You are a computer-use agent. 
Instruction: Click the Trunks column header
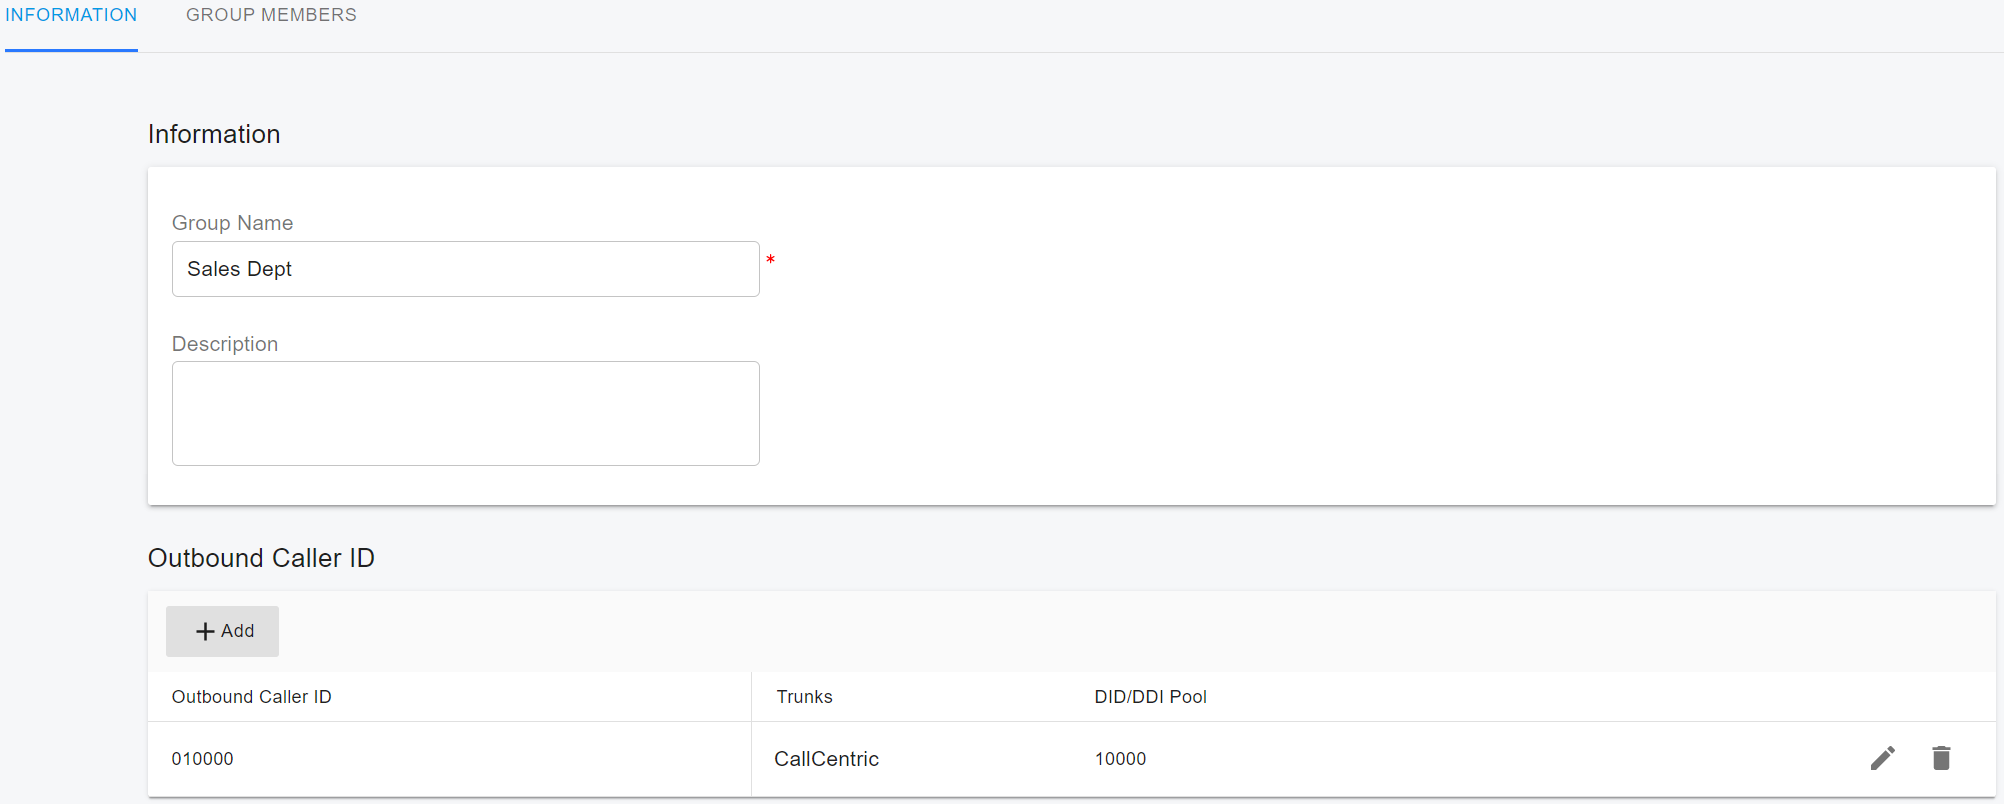pyautogui.click(x=804, y=697)
